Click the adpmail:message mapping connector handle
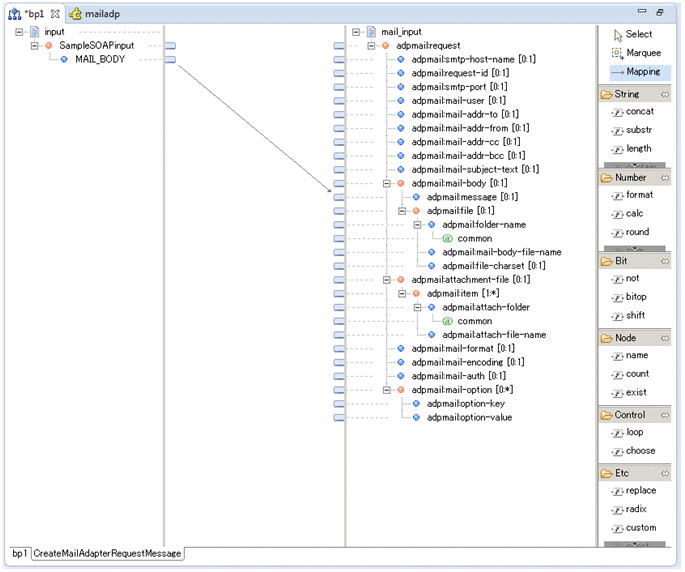Viewport: 685px width, 572px height. (338, 197)
